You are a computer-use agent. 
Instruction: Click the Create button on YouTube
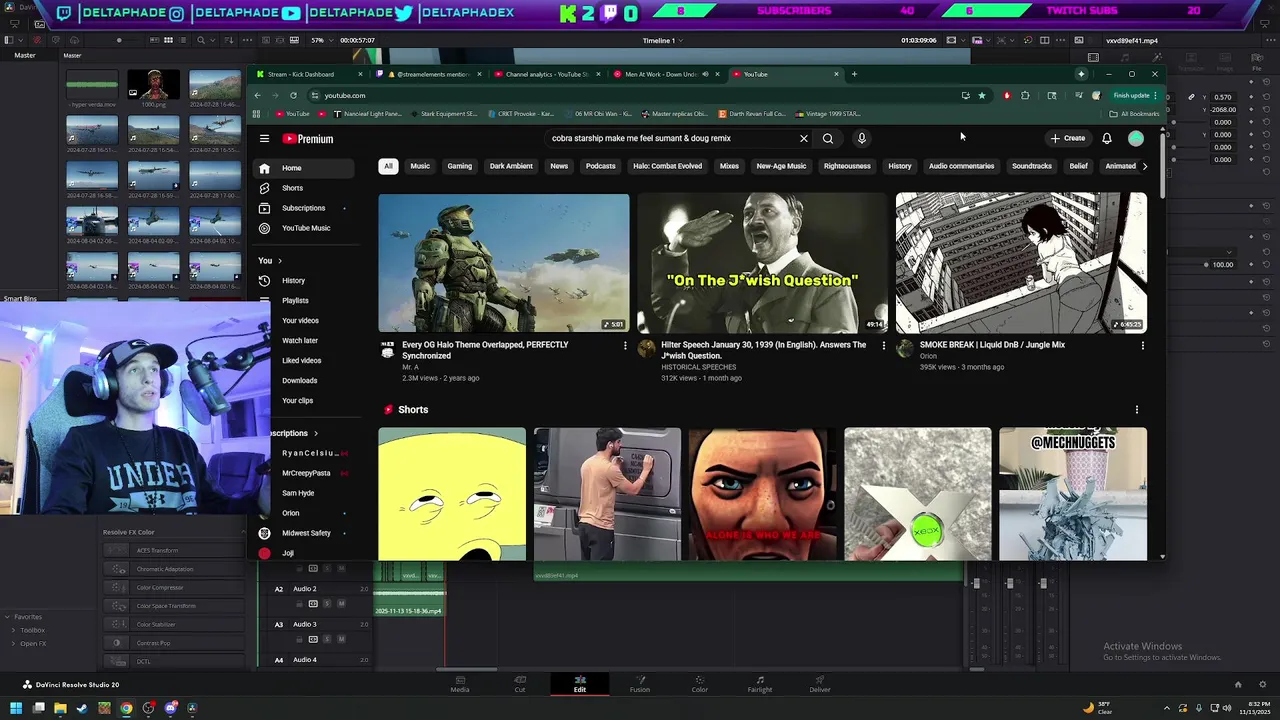click(1068, 138)
